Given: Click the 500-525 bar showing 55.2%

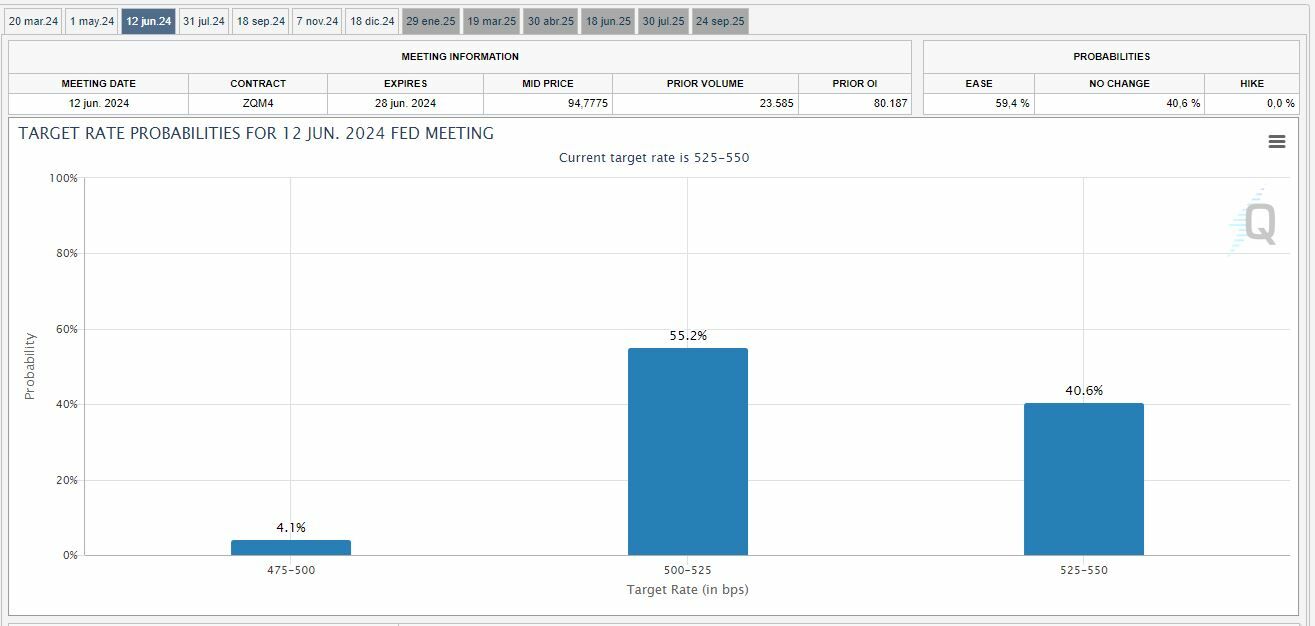Looking at the screenshot, I should point(687,451).
